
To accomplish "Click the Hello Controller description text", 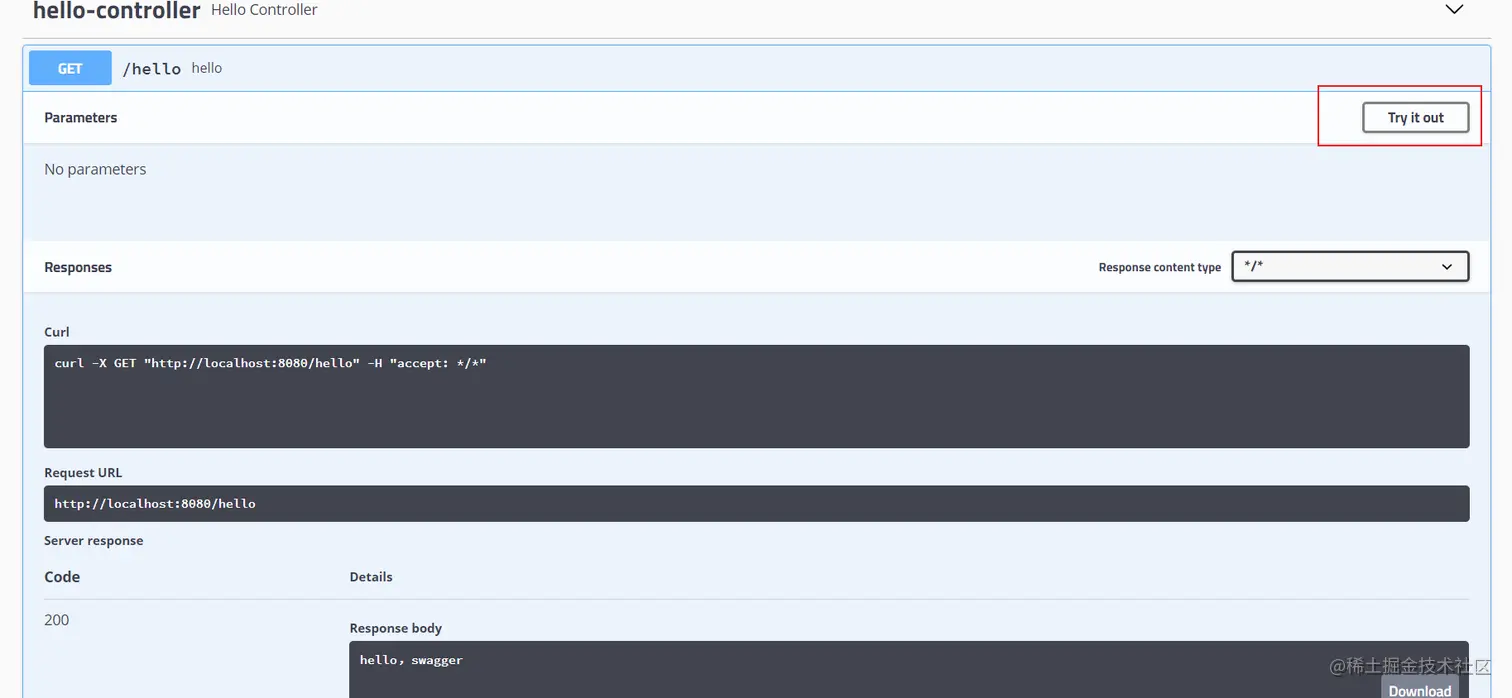I will [x=264, y=10].
